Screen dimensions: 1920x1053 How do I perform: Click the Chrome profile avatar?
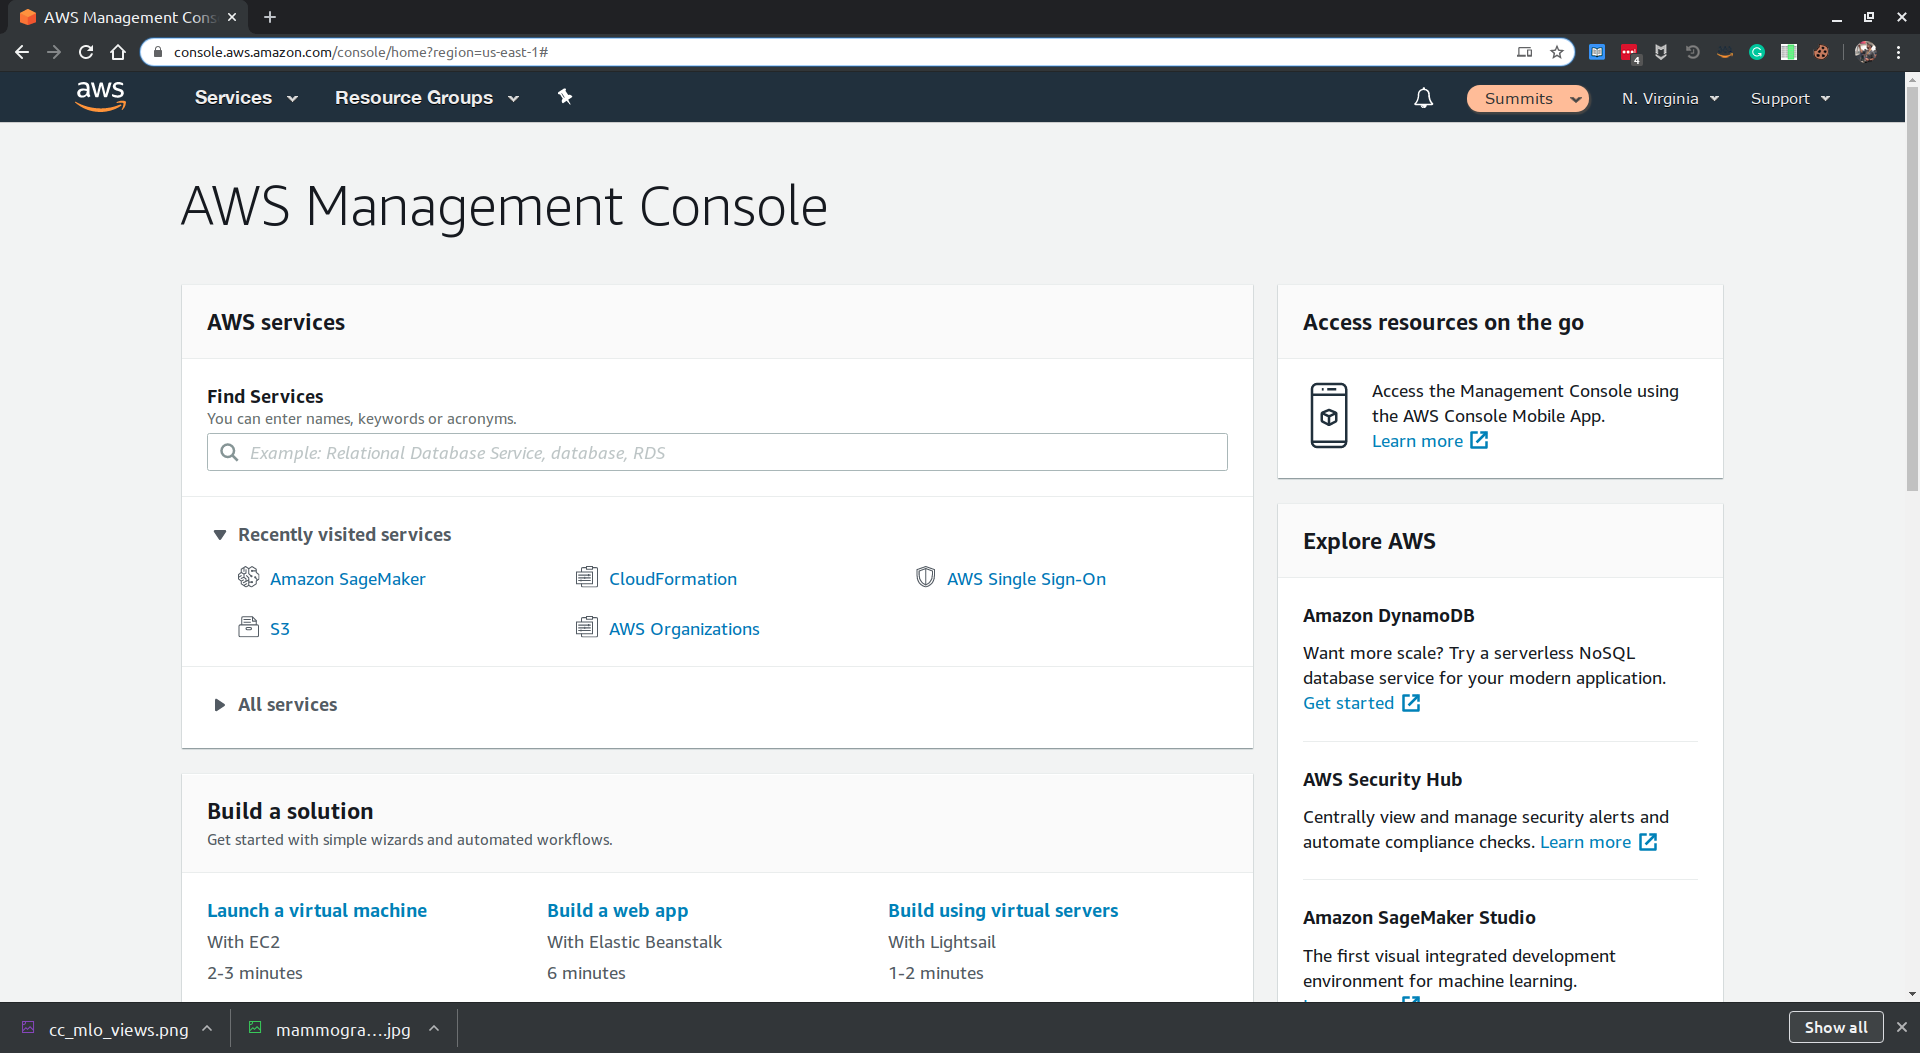(1865, 52)
